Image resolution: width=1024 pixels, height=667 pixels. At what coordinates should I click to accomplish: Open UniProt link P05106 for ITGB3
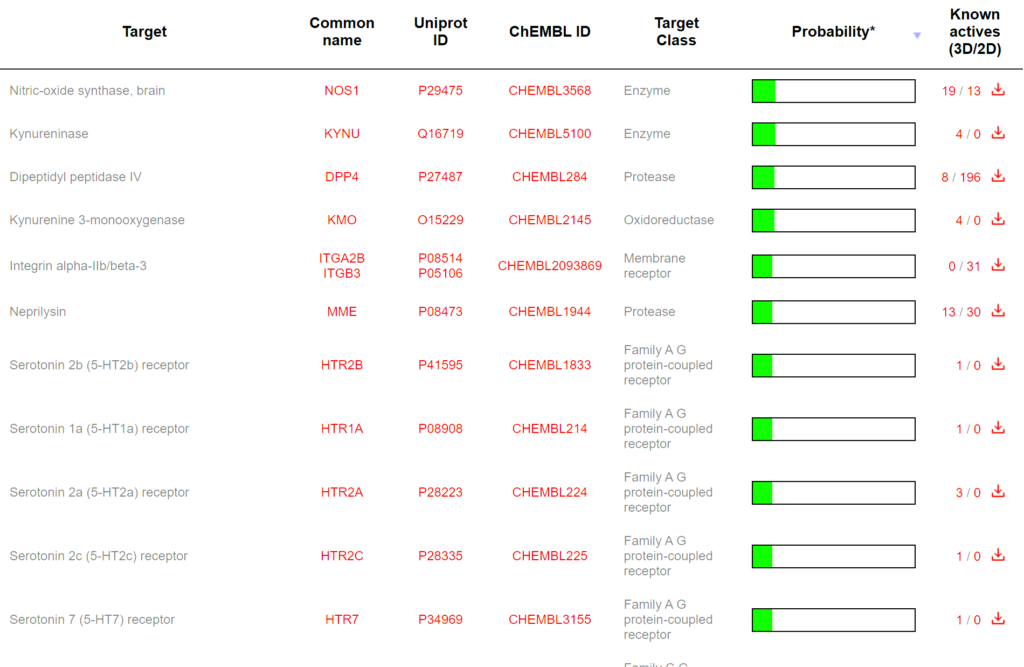pyautogui.click(x=440, y=273)
